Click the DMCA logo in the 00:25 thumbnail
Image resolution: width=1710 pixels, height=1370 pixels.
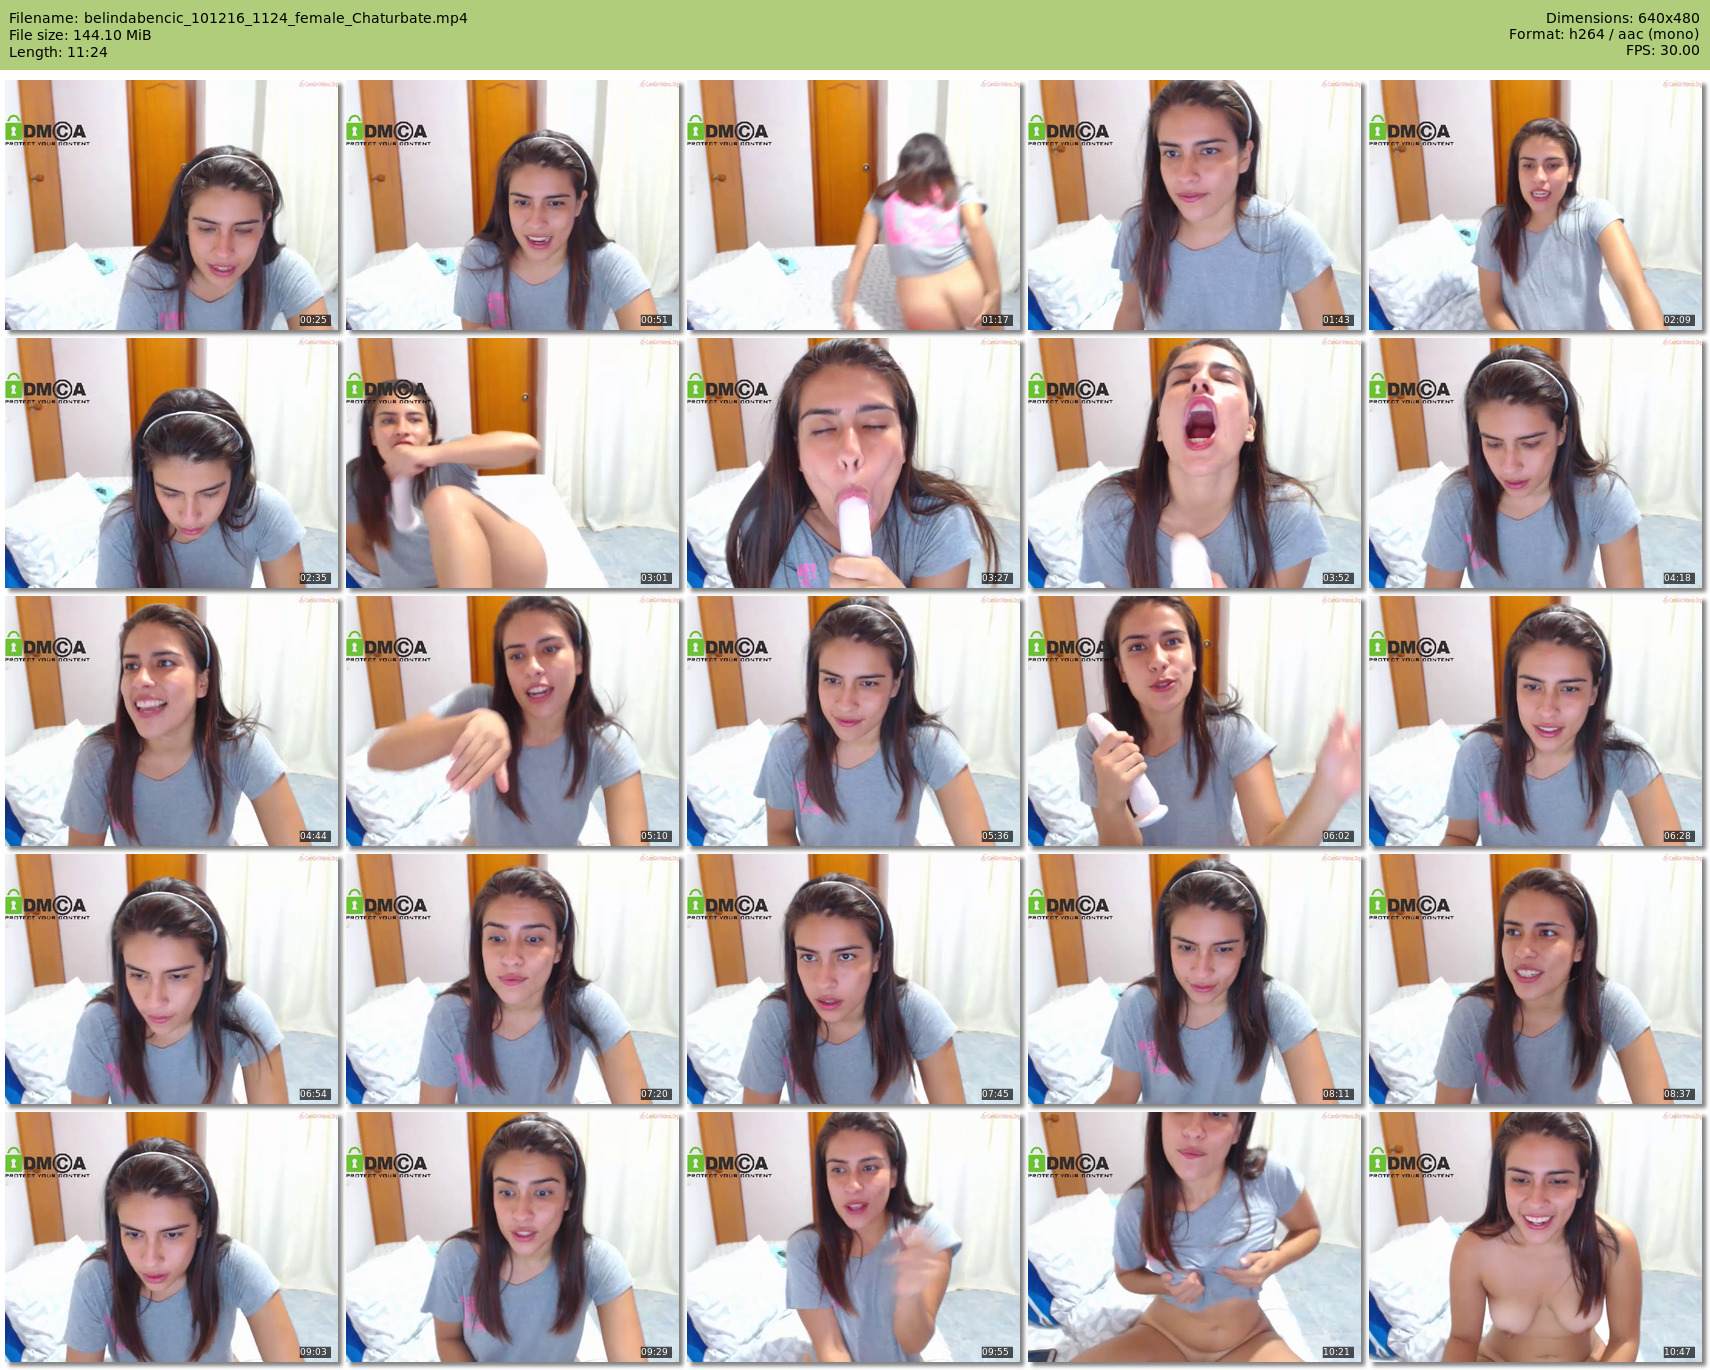point(47,132)
